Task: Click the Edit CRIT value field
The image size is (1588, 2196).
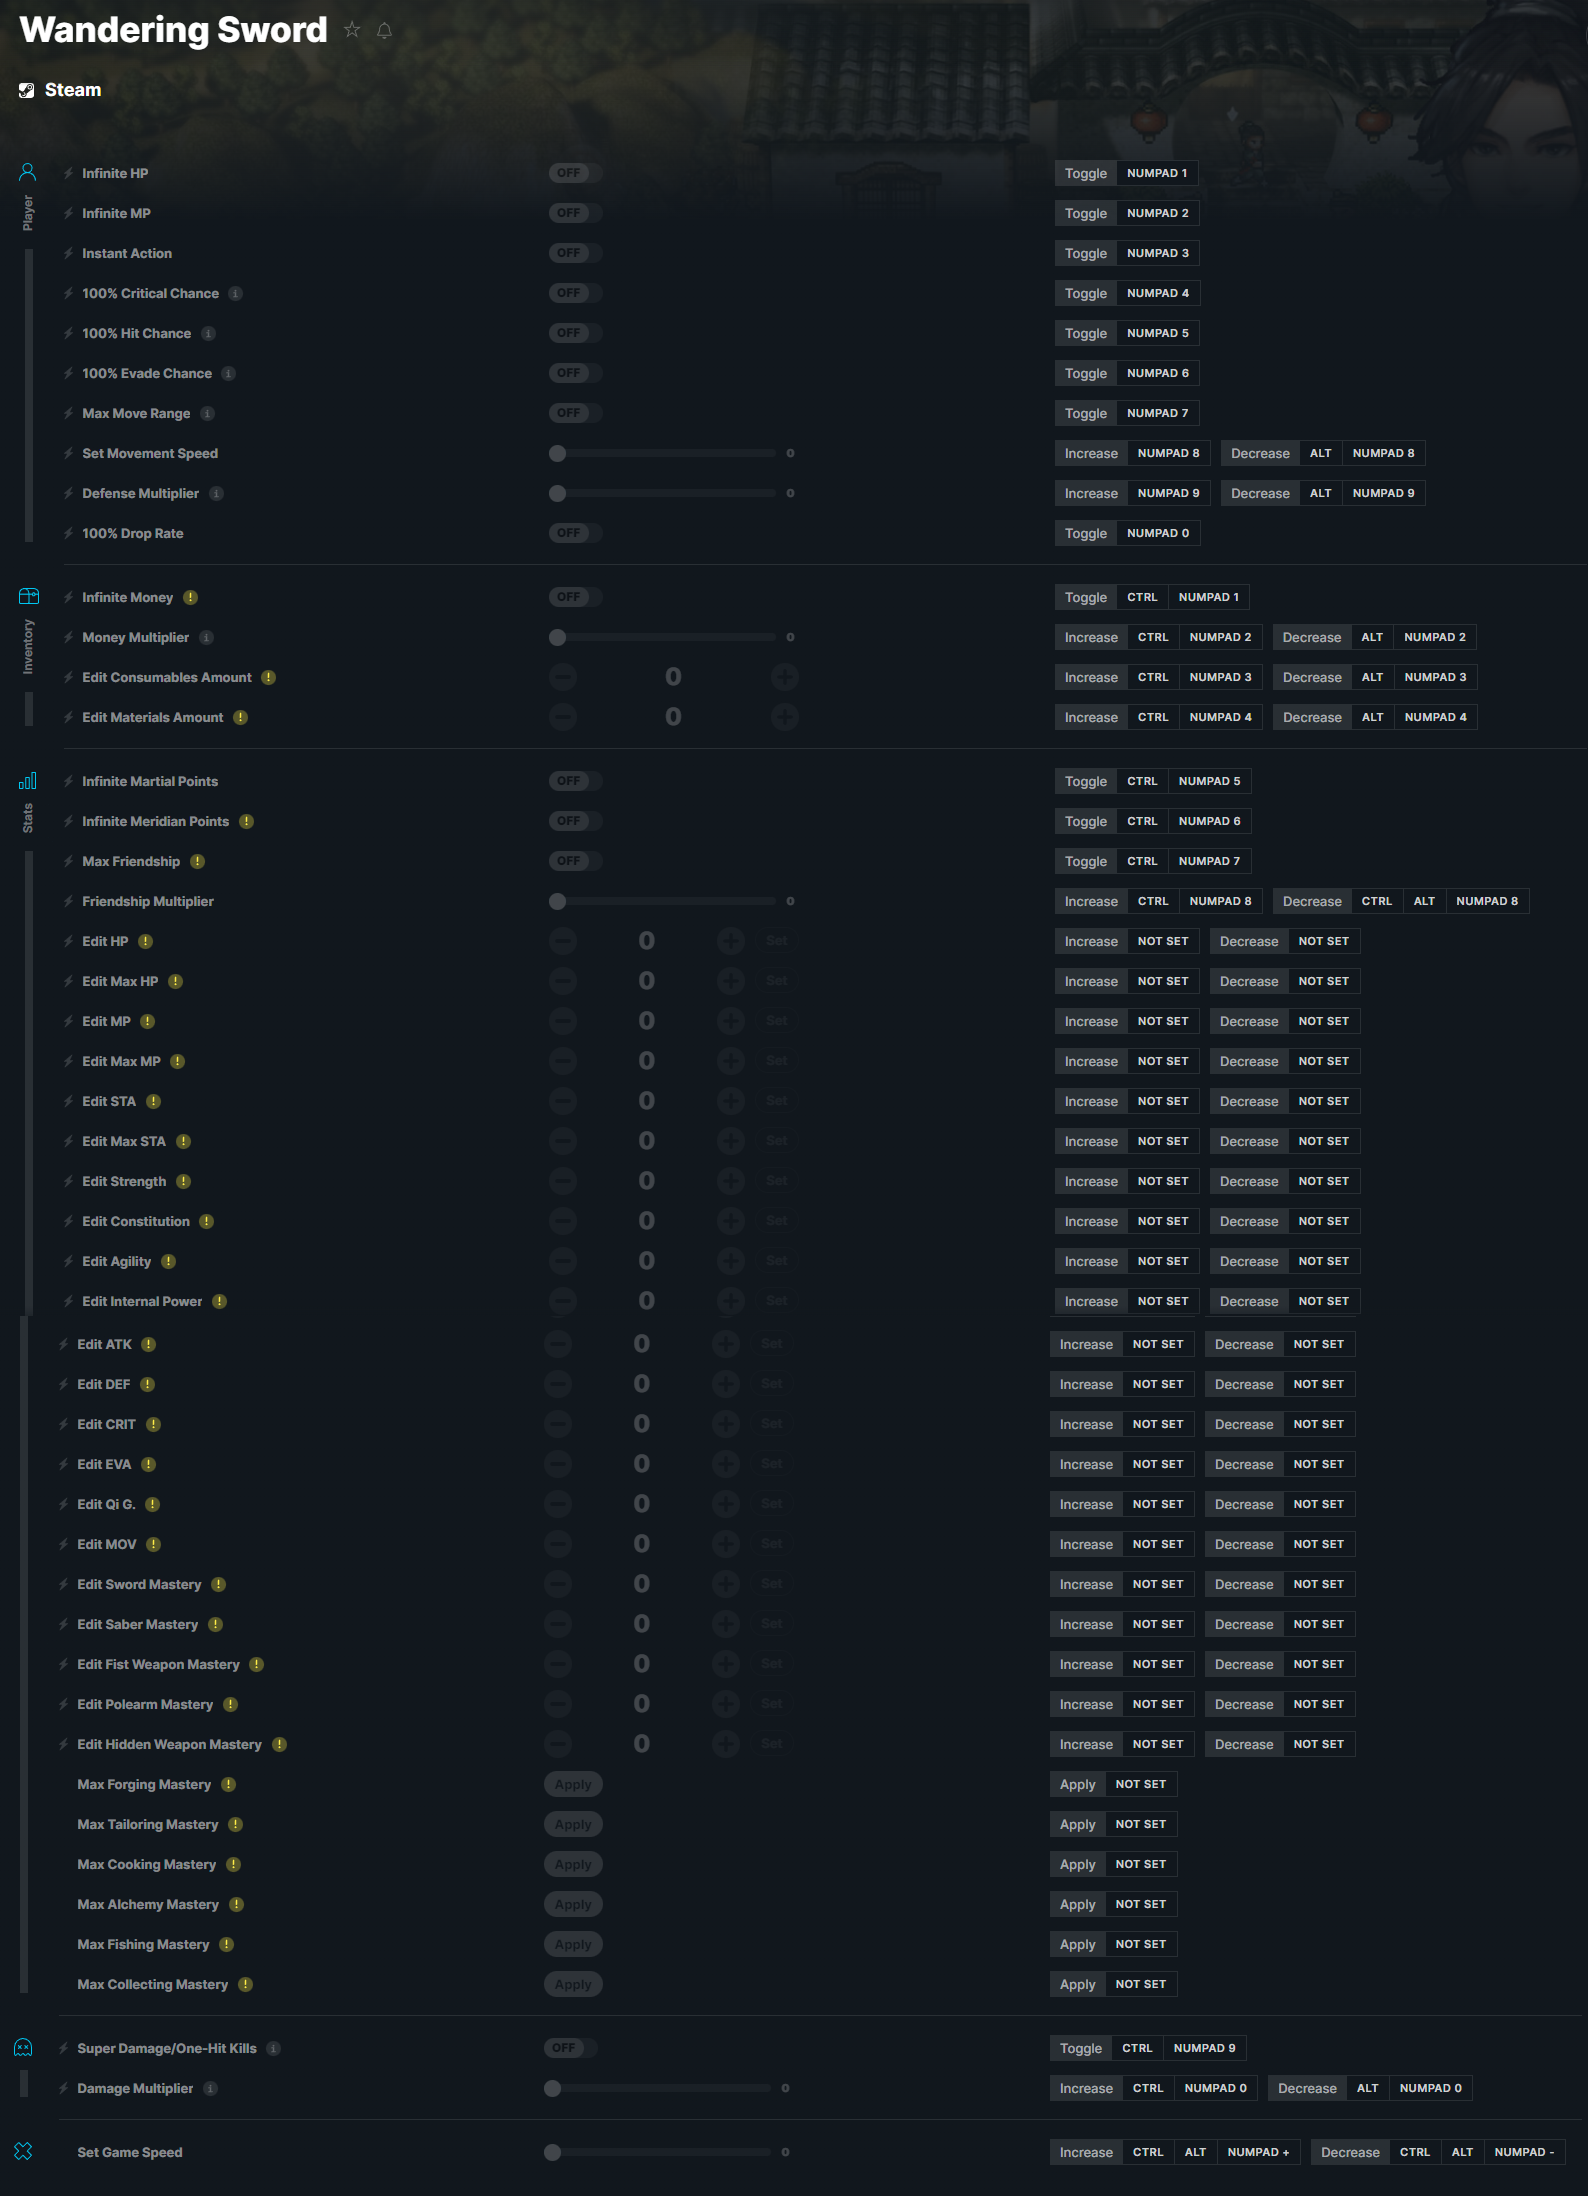Action: [x=642, y=1424]
